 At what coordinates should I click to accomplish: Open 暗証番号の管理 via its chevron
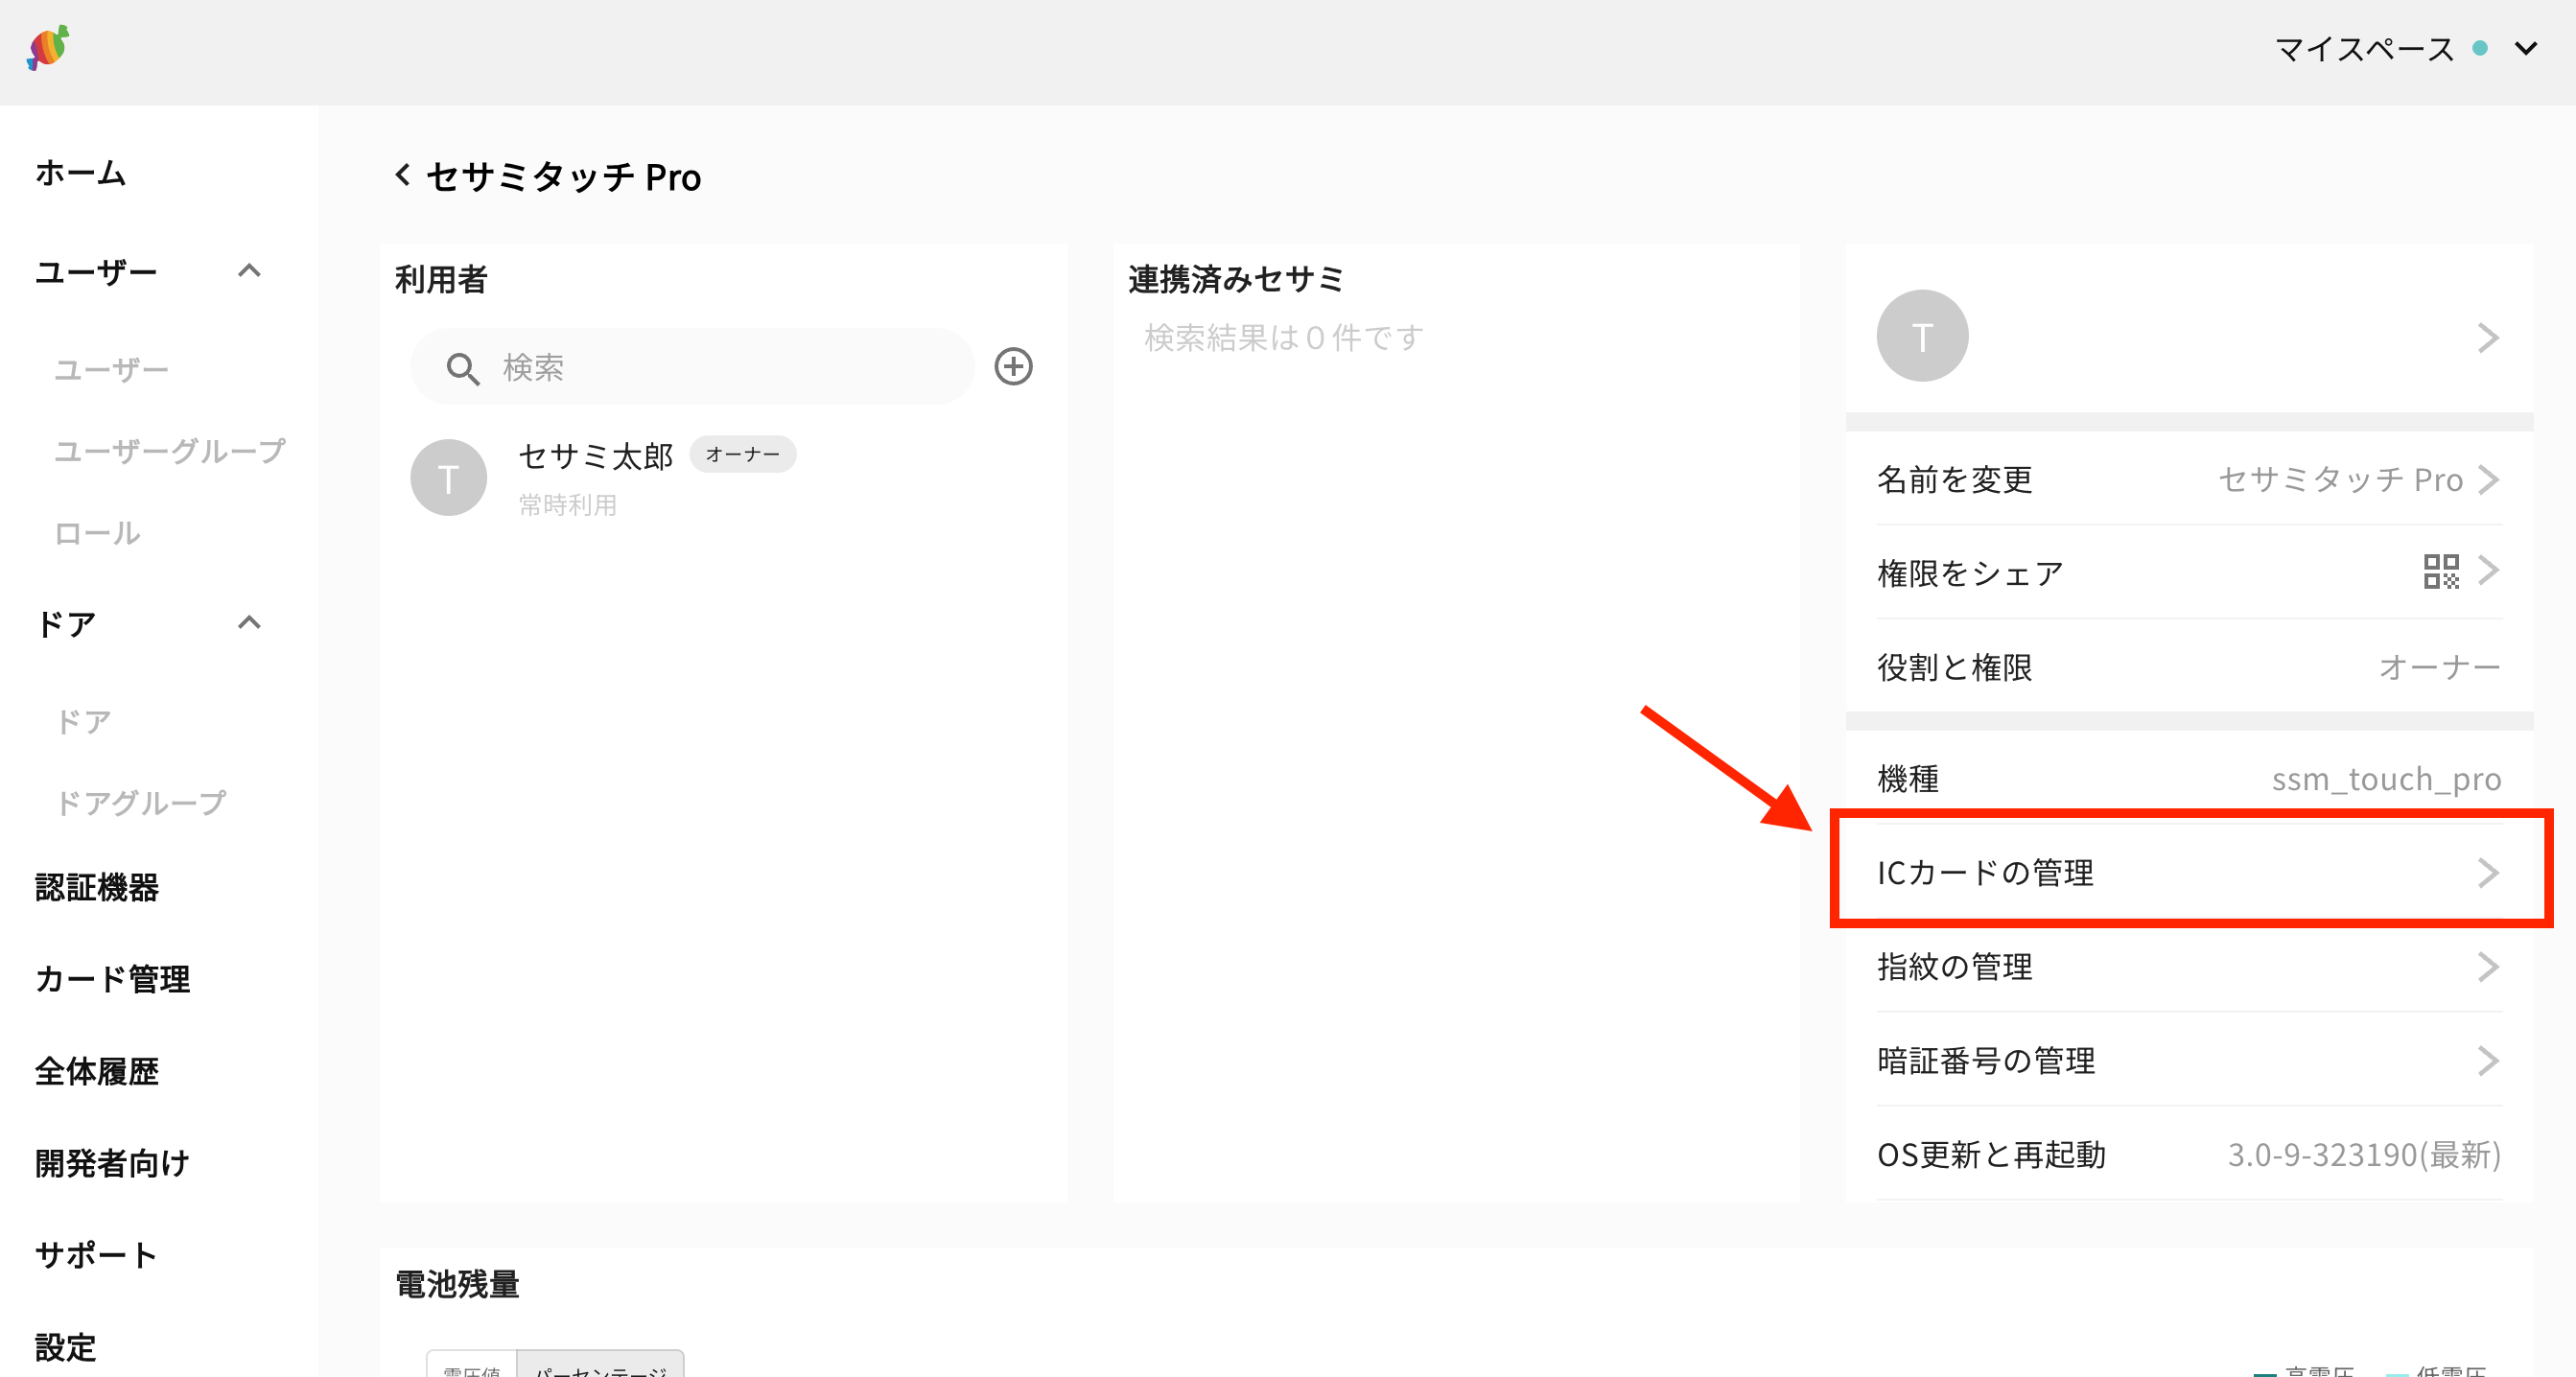pos(2489,1060)
